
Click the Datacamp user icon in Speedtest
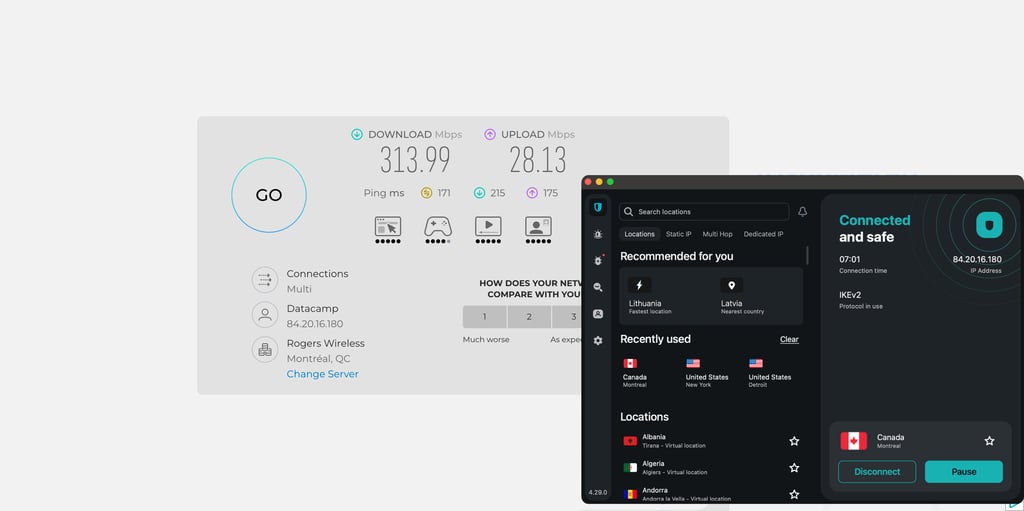pyautogui.click(x=265, y=315)
